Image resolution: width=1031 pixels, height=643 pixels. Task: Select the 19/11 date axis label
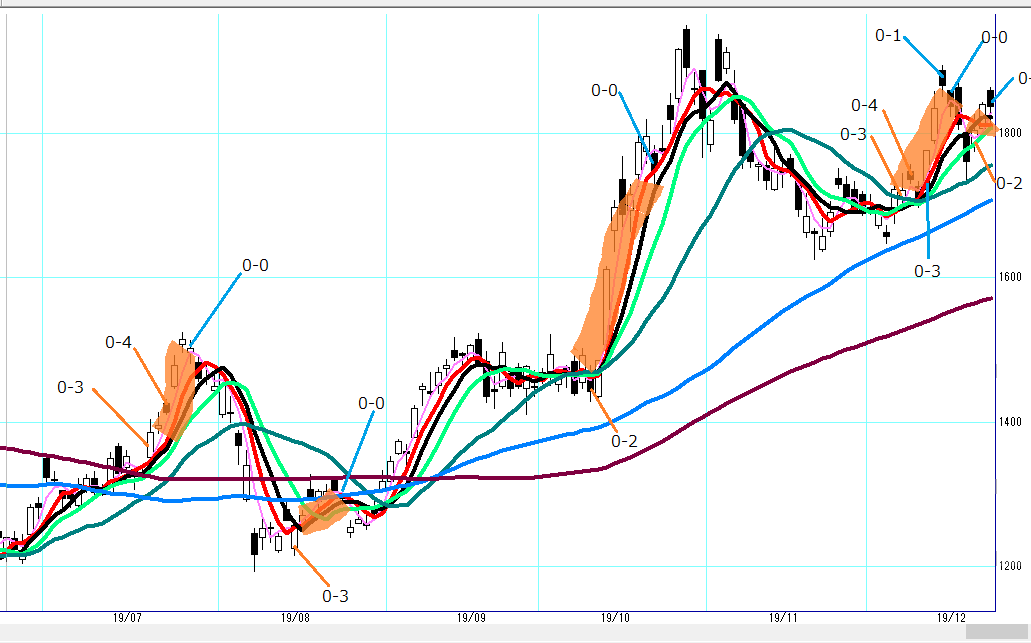point(783,617)
